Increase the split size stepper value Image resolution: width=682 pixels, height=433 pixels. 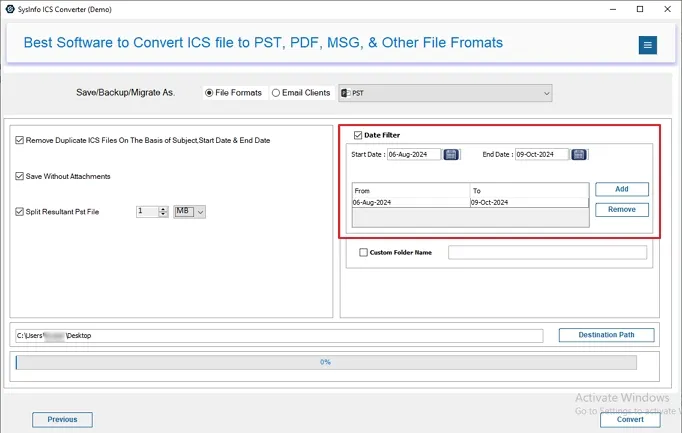(x=163, y=209)
